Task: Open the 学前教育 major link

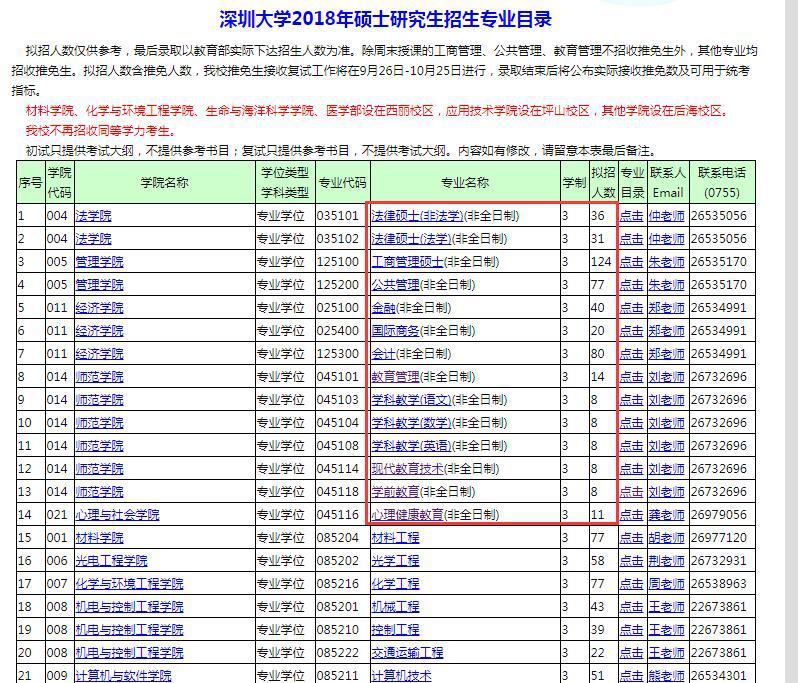Action: pos(395,492)
